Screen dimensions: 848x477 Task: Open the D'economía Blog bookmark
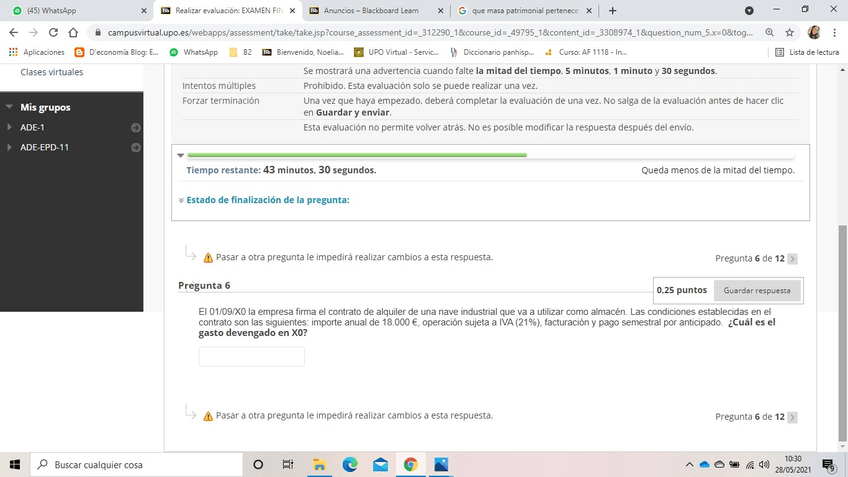pyautogui.click(x=117, y=52)
